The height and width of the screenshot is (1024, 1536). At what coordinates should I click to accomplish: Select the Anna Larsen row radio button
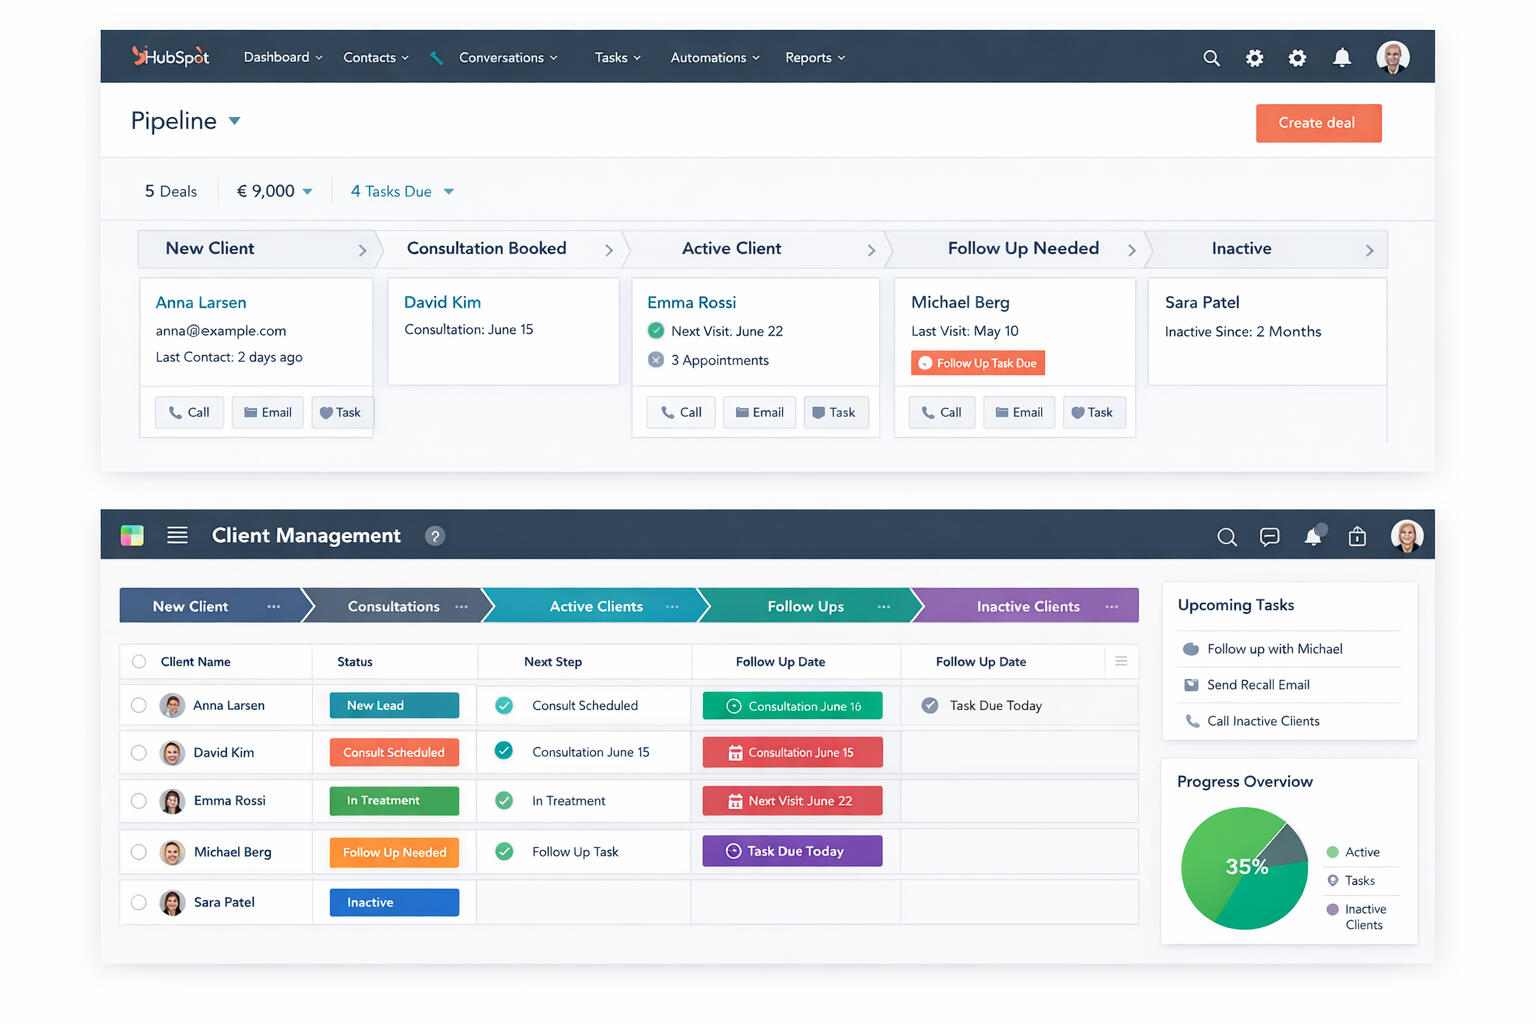pyautogui.click(x=139, y=705)
